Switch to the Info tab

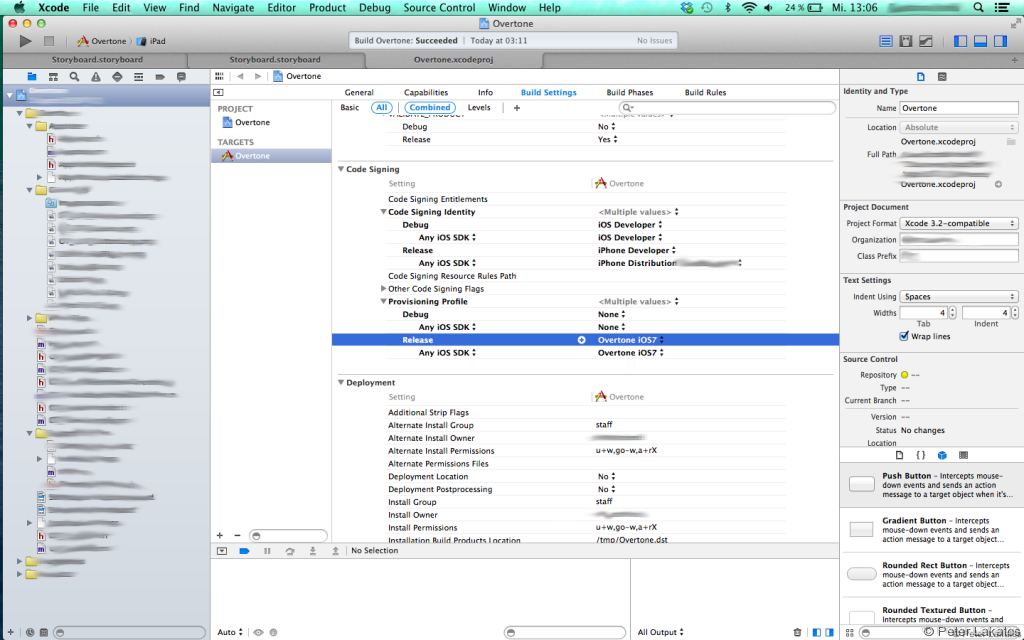(x=485, y=93)
